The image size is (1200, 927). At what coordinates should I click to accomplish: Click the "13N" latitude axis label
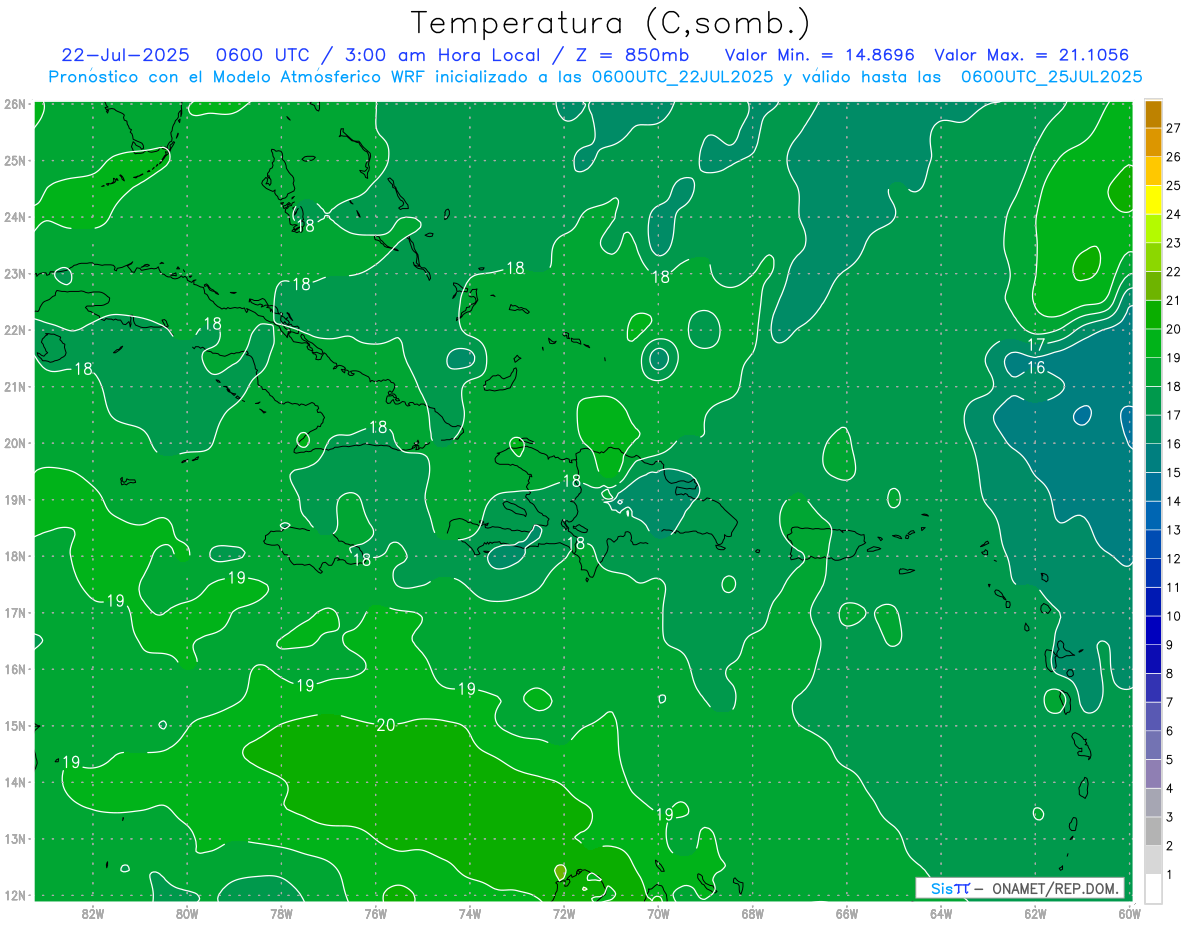click(14, 838)
